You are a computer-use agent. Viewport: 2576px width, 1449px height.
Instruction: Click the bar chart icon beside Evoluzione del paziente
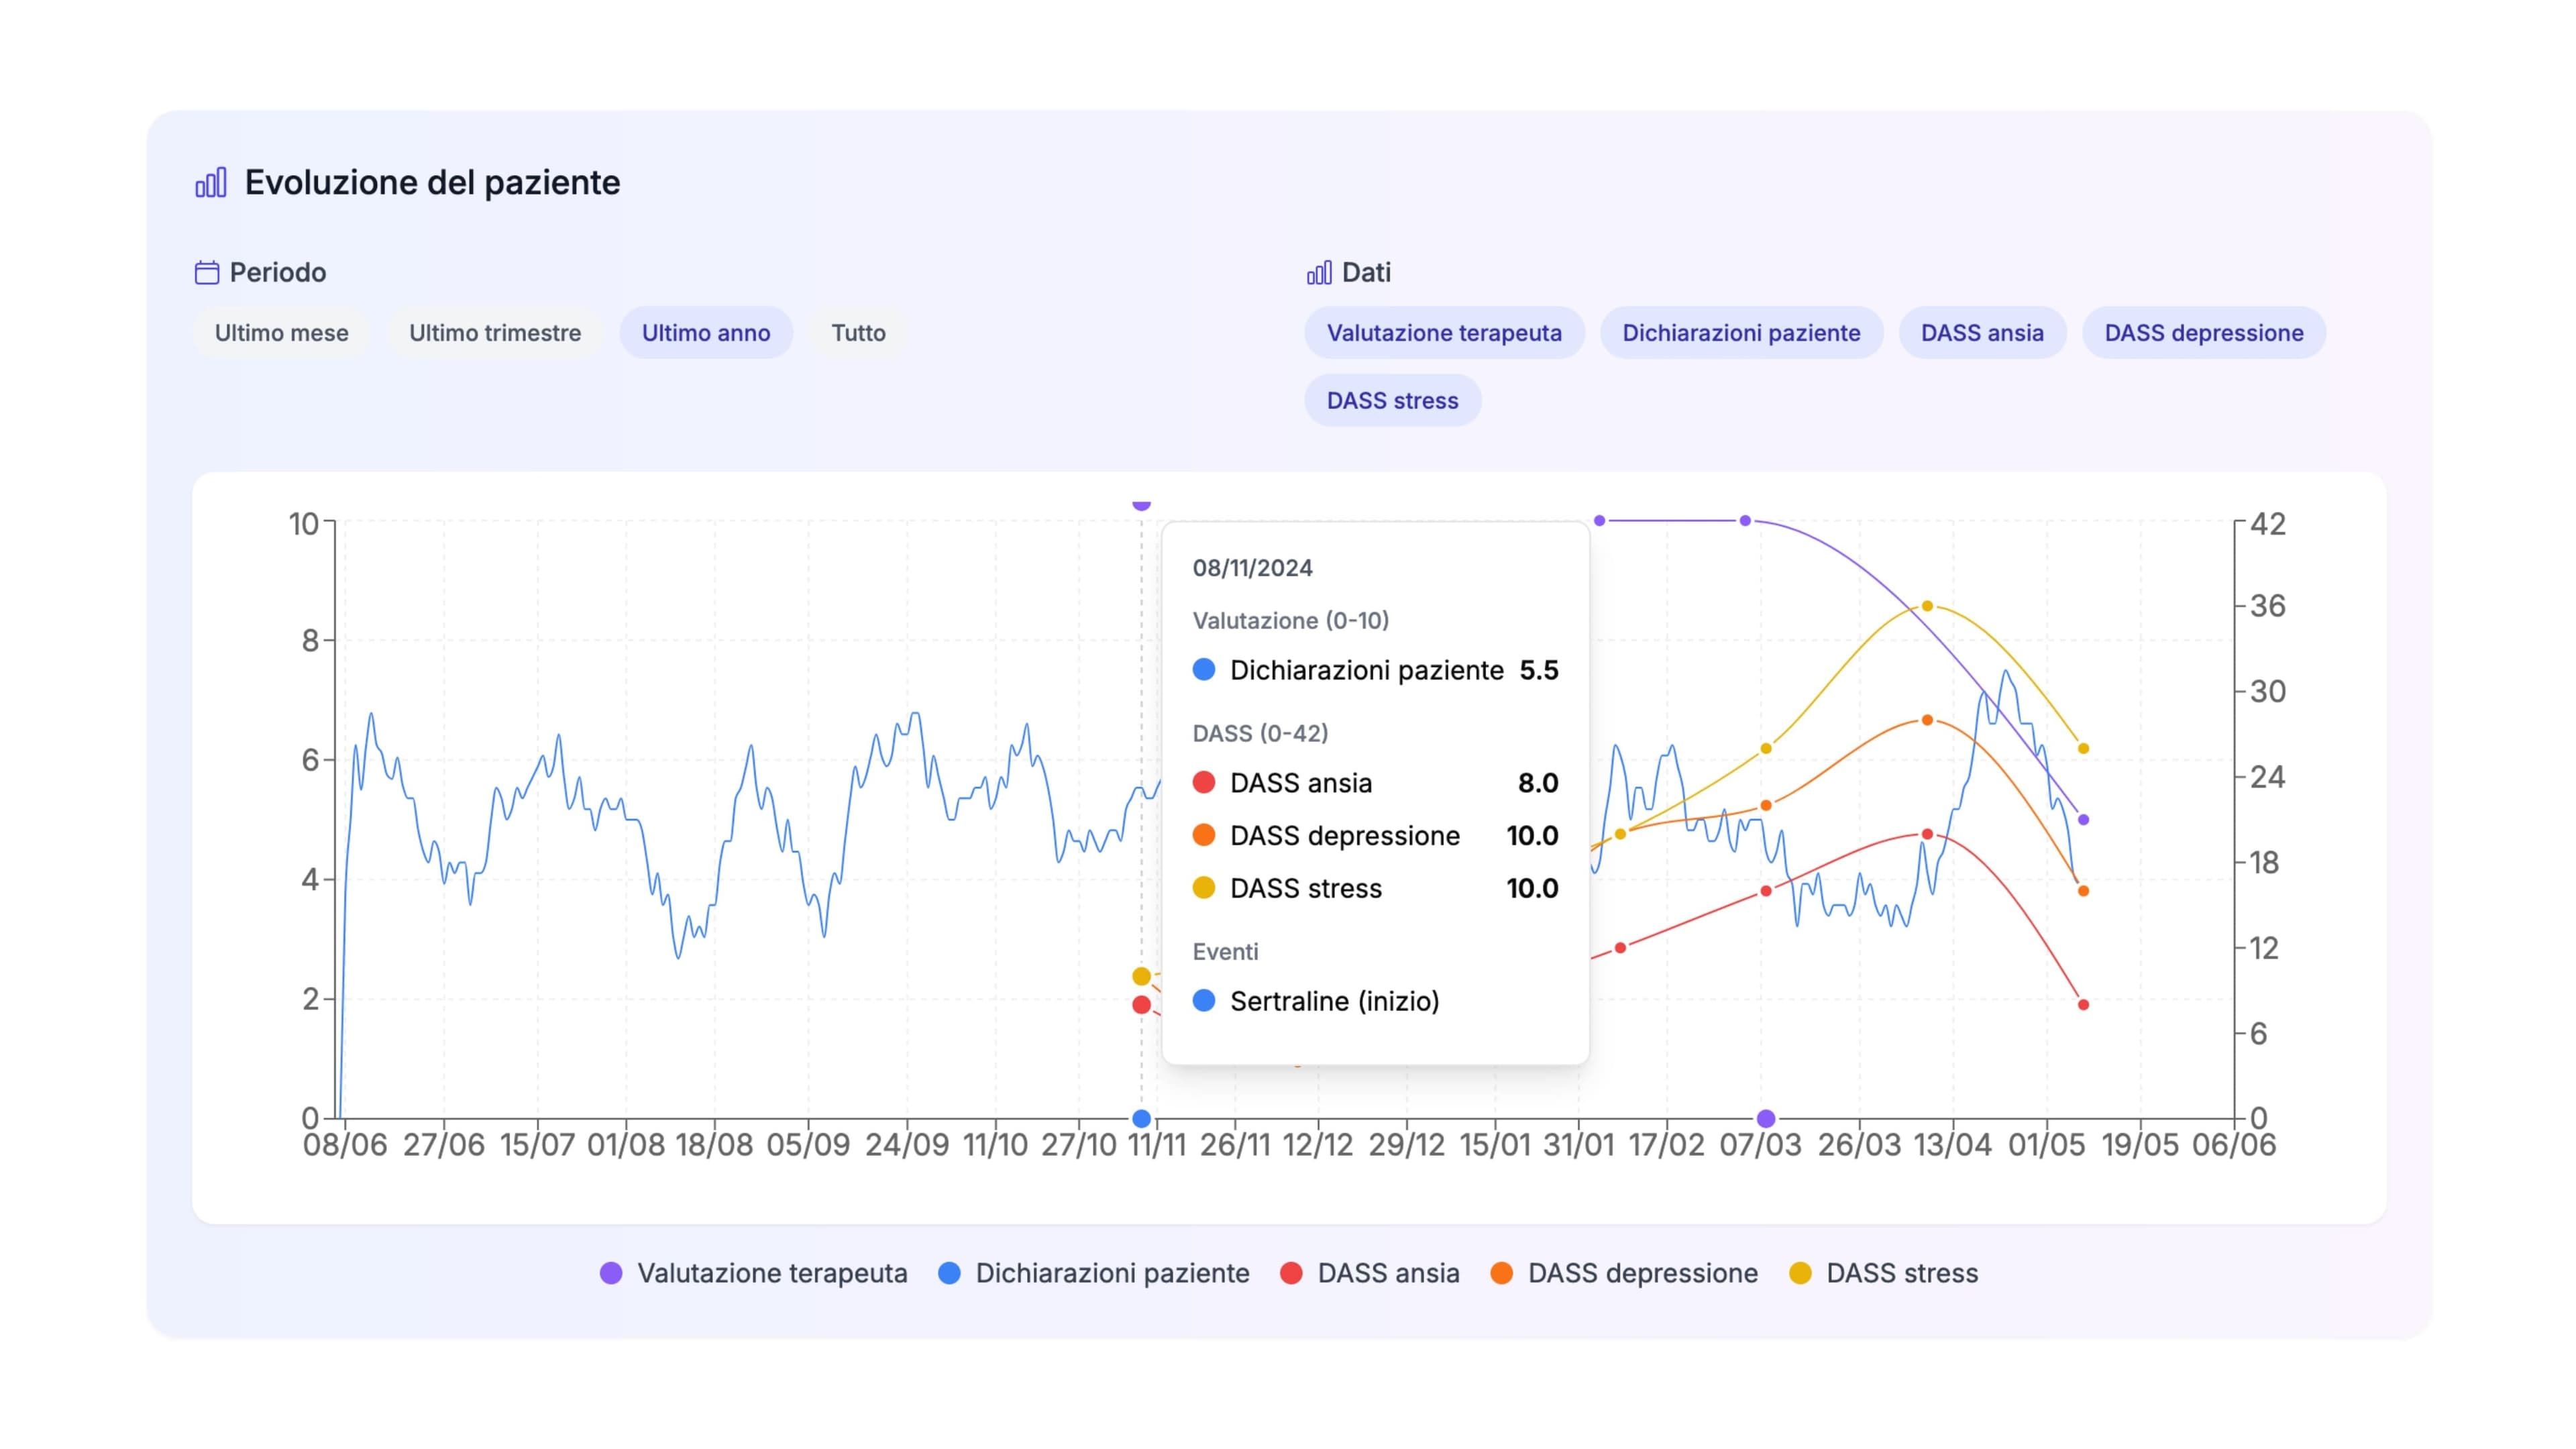(211, 183)
